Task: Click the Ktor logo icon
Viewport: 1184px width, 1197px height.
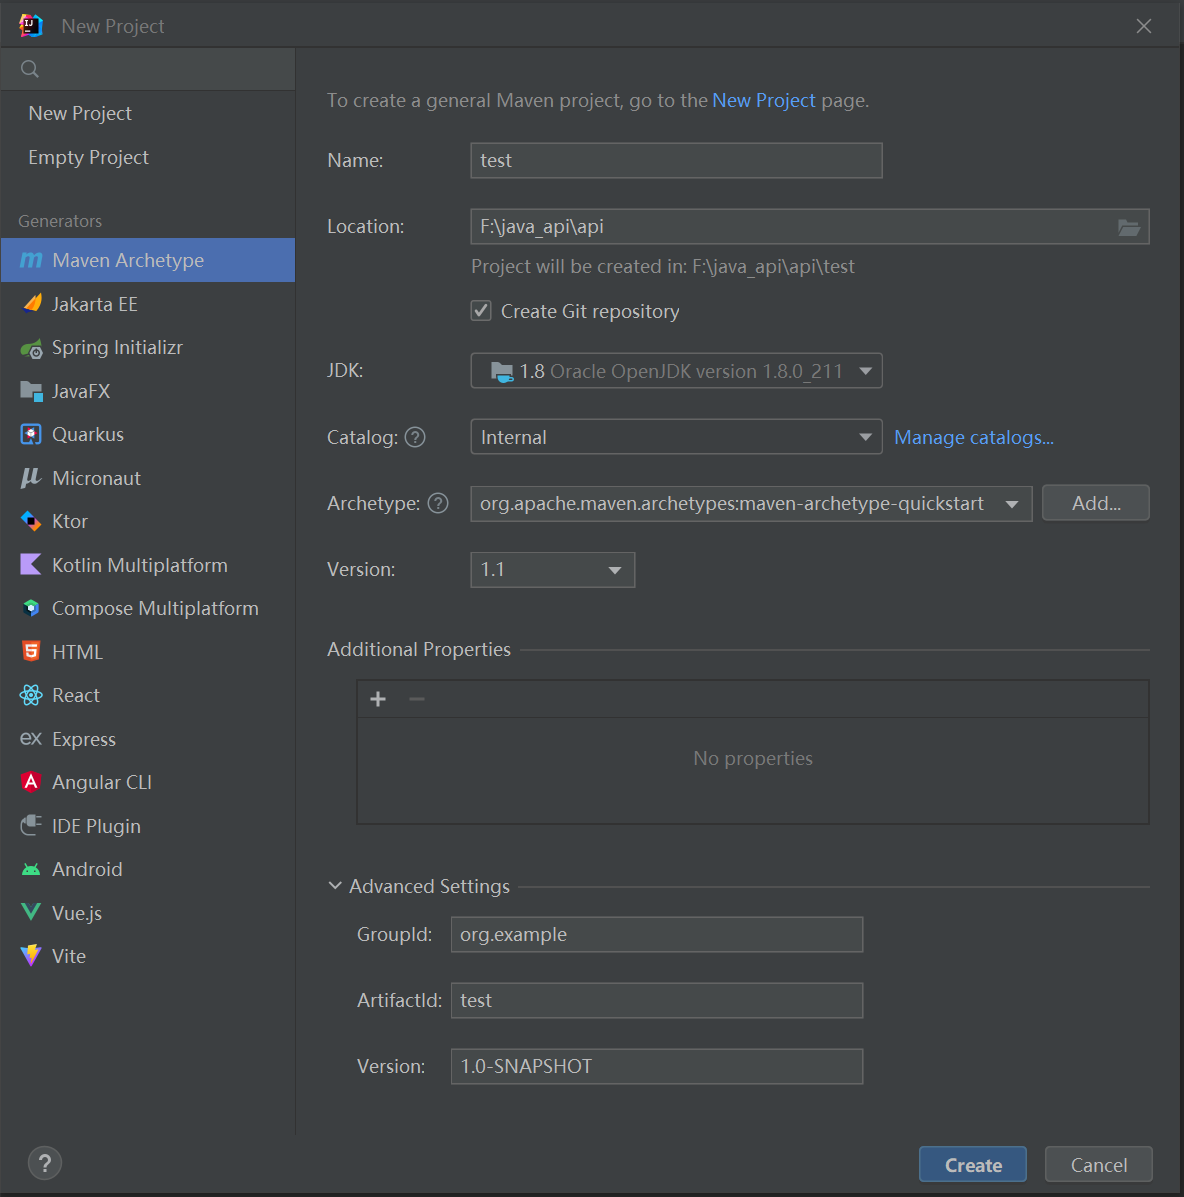Action: 31,521
